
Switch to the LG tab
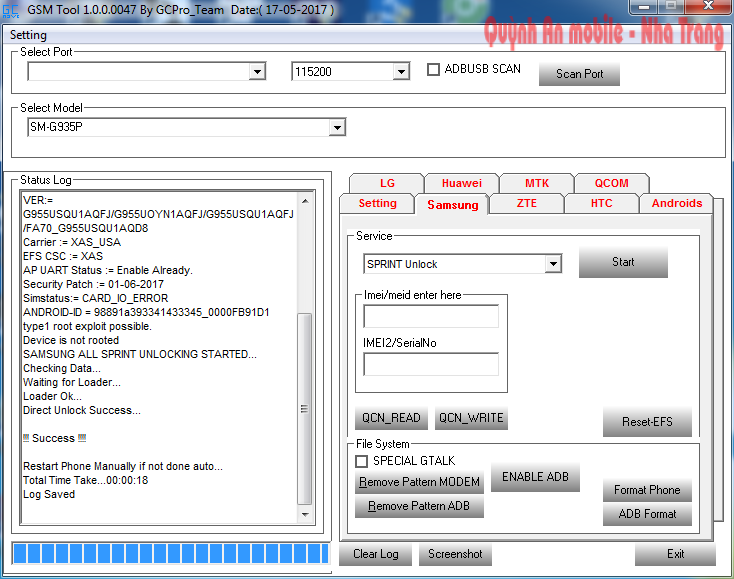click(387, 183)
